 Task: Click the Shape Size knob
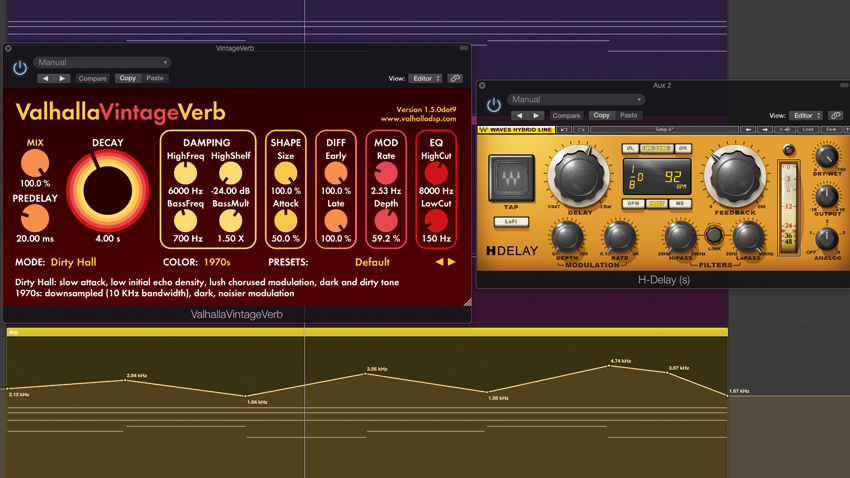pos(286,173)
